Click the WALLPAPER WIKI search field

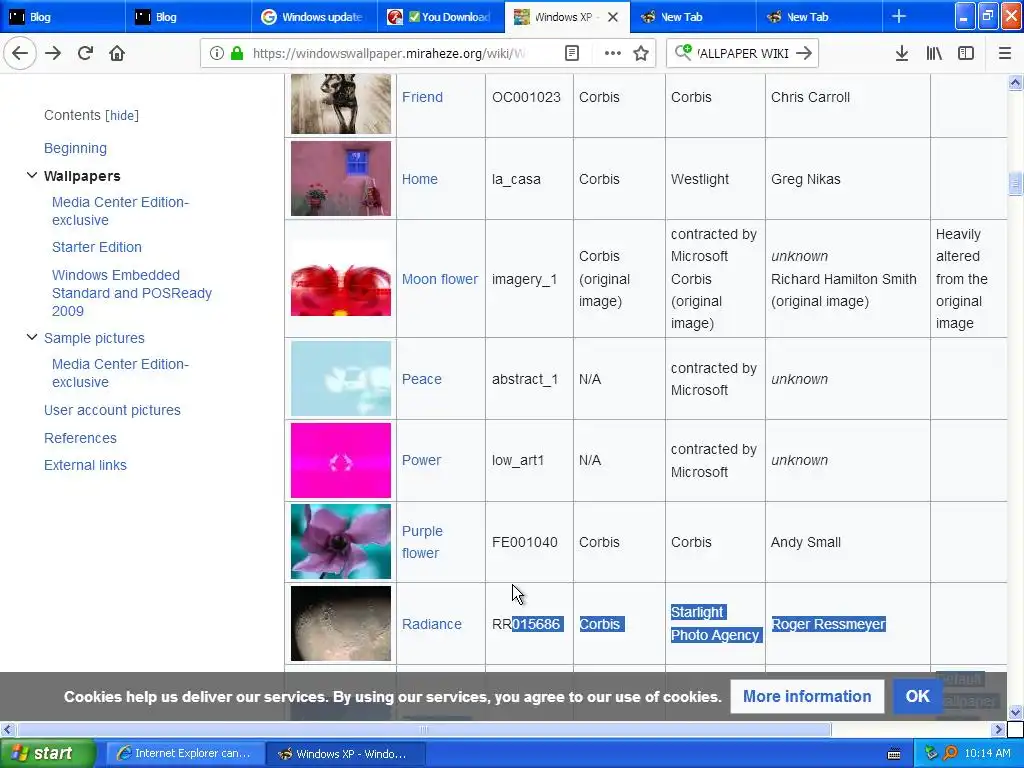click(743, 53)
